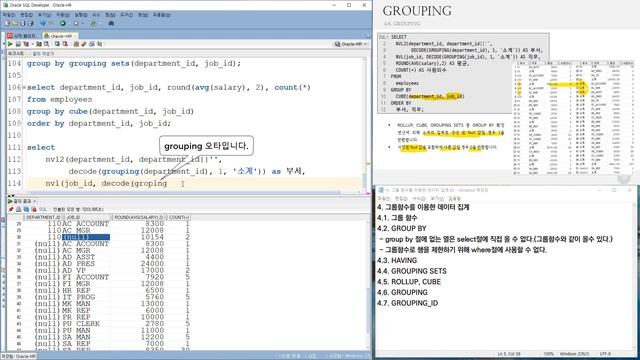Click the GROUPING title in the slide window
The height and width of the screenshot is (360, 640).
coord(417,11)
